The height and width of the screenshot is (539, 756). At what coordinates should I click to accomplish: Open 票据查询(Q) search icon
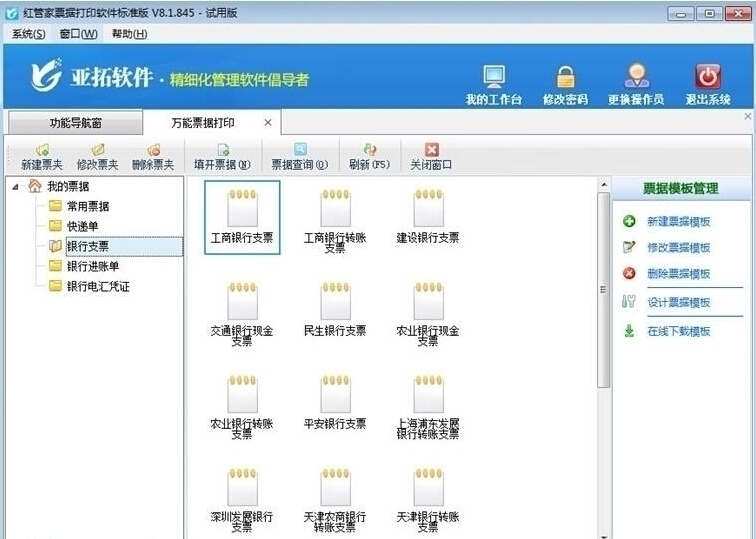[300, 149]
